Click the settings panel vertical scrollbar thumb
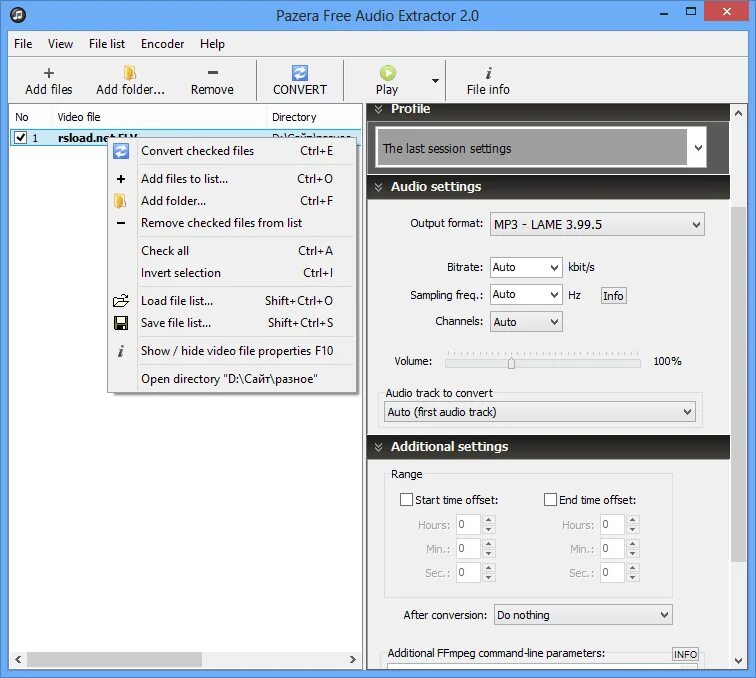 (738, 384)
